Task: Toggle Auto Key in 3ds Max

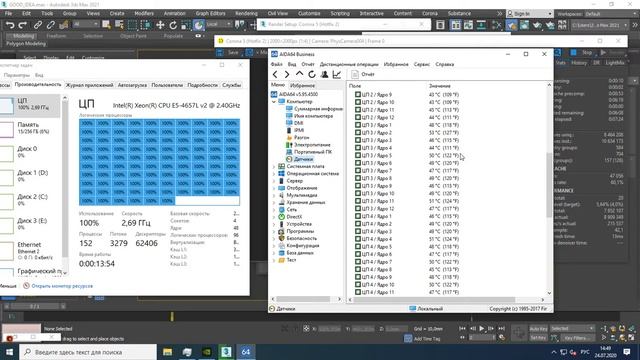Action: pos(538,329)
